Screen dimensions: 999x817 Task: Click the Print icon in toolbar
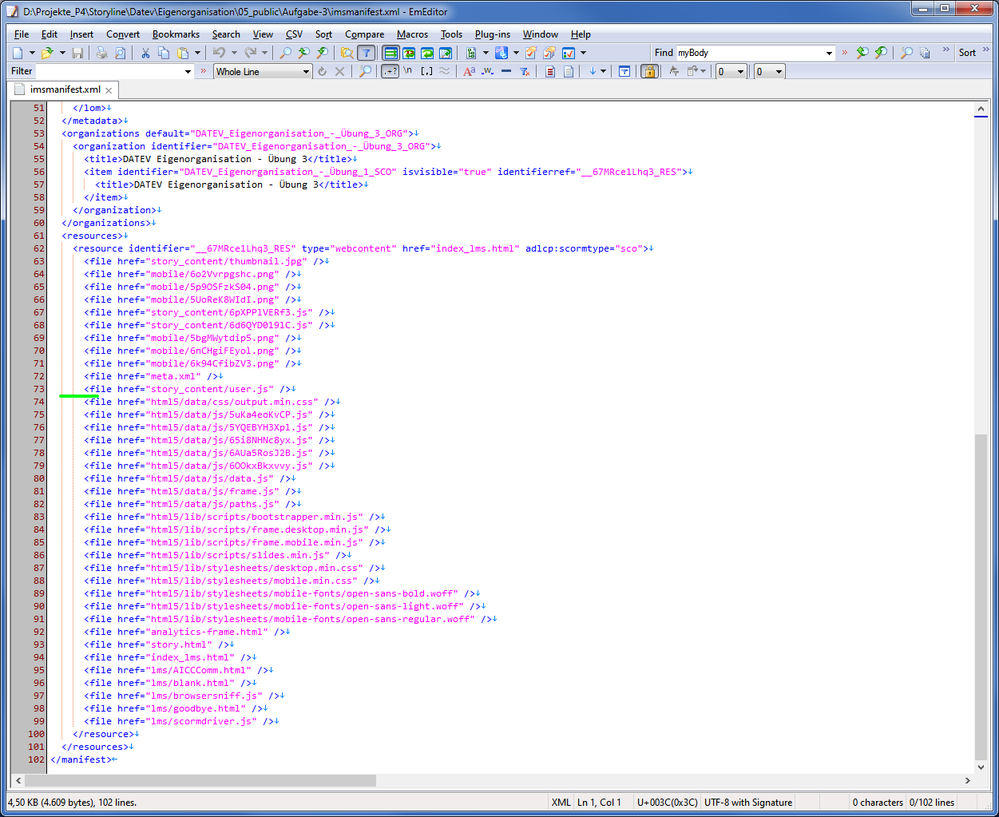click(102, 53)
